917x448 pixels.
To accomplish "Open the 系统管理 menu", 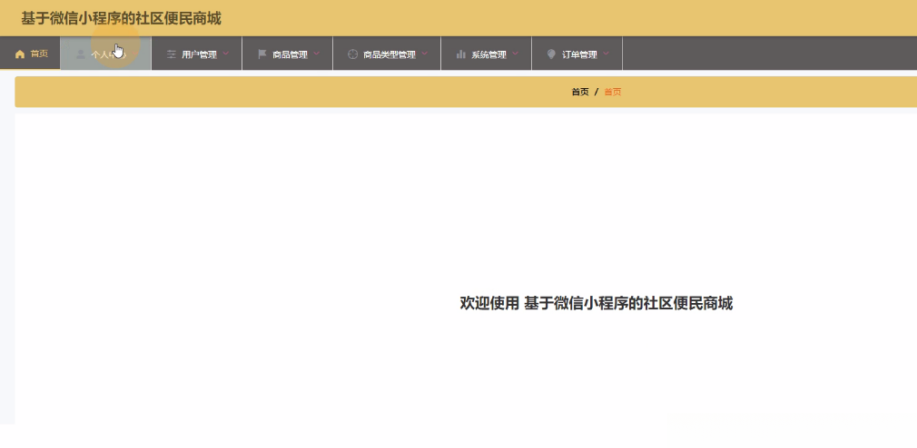I will [487, 53].
